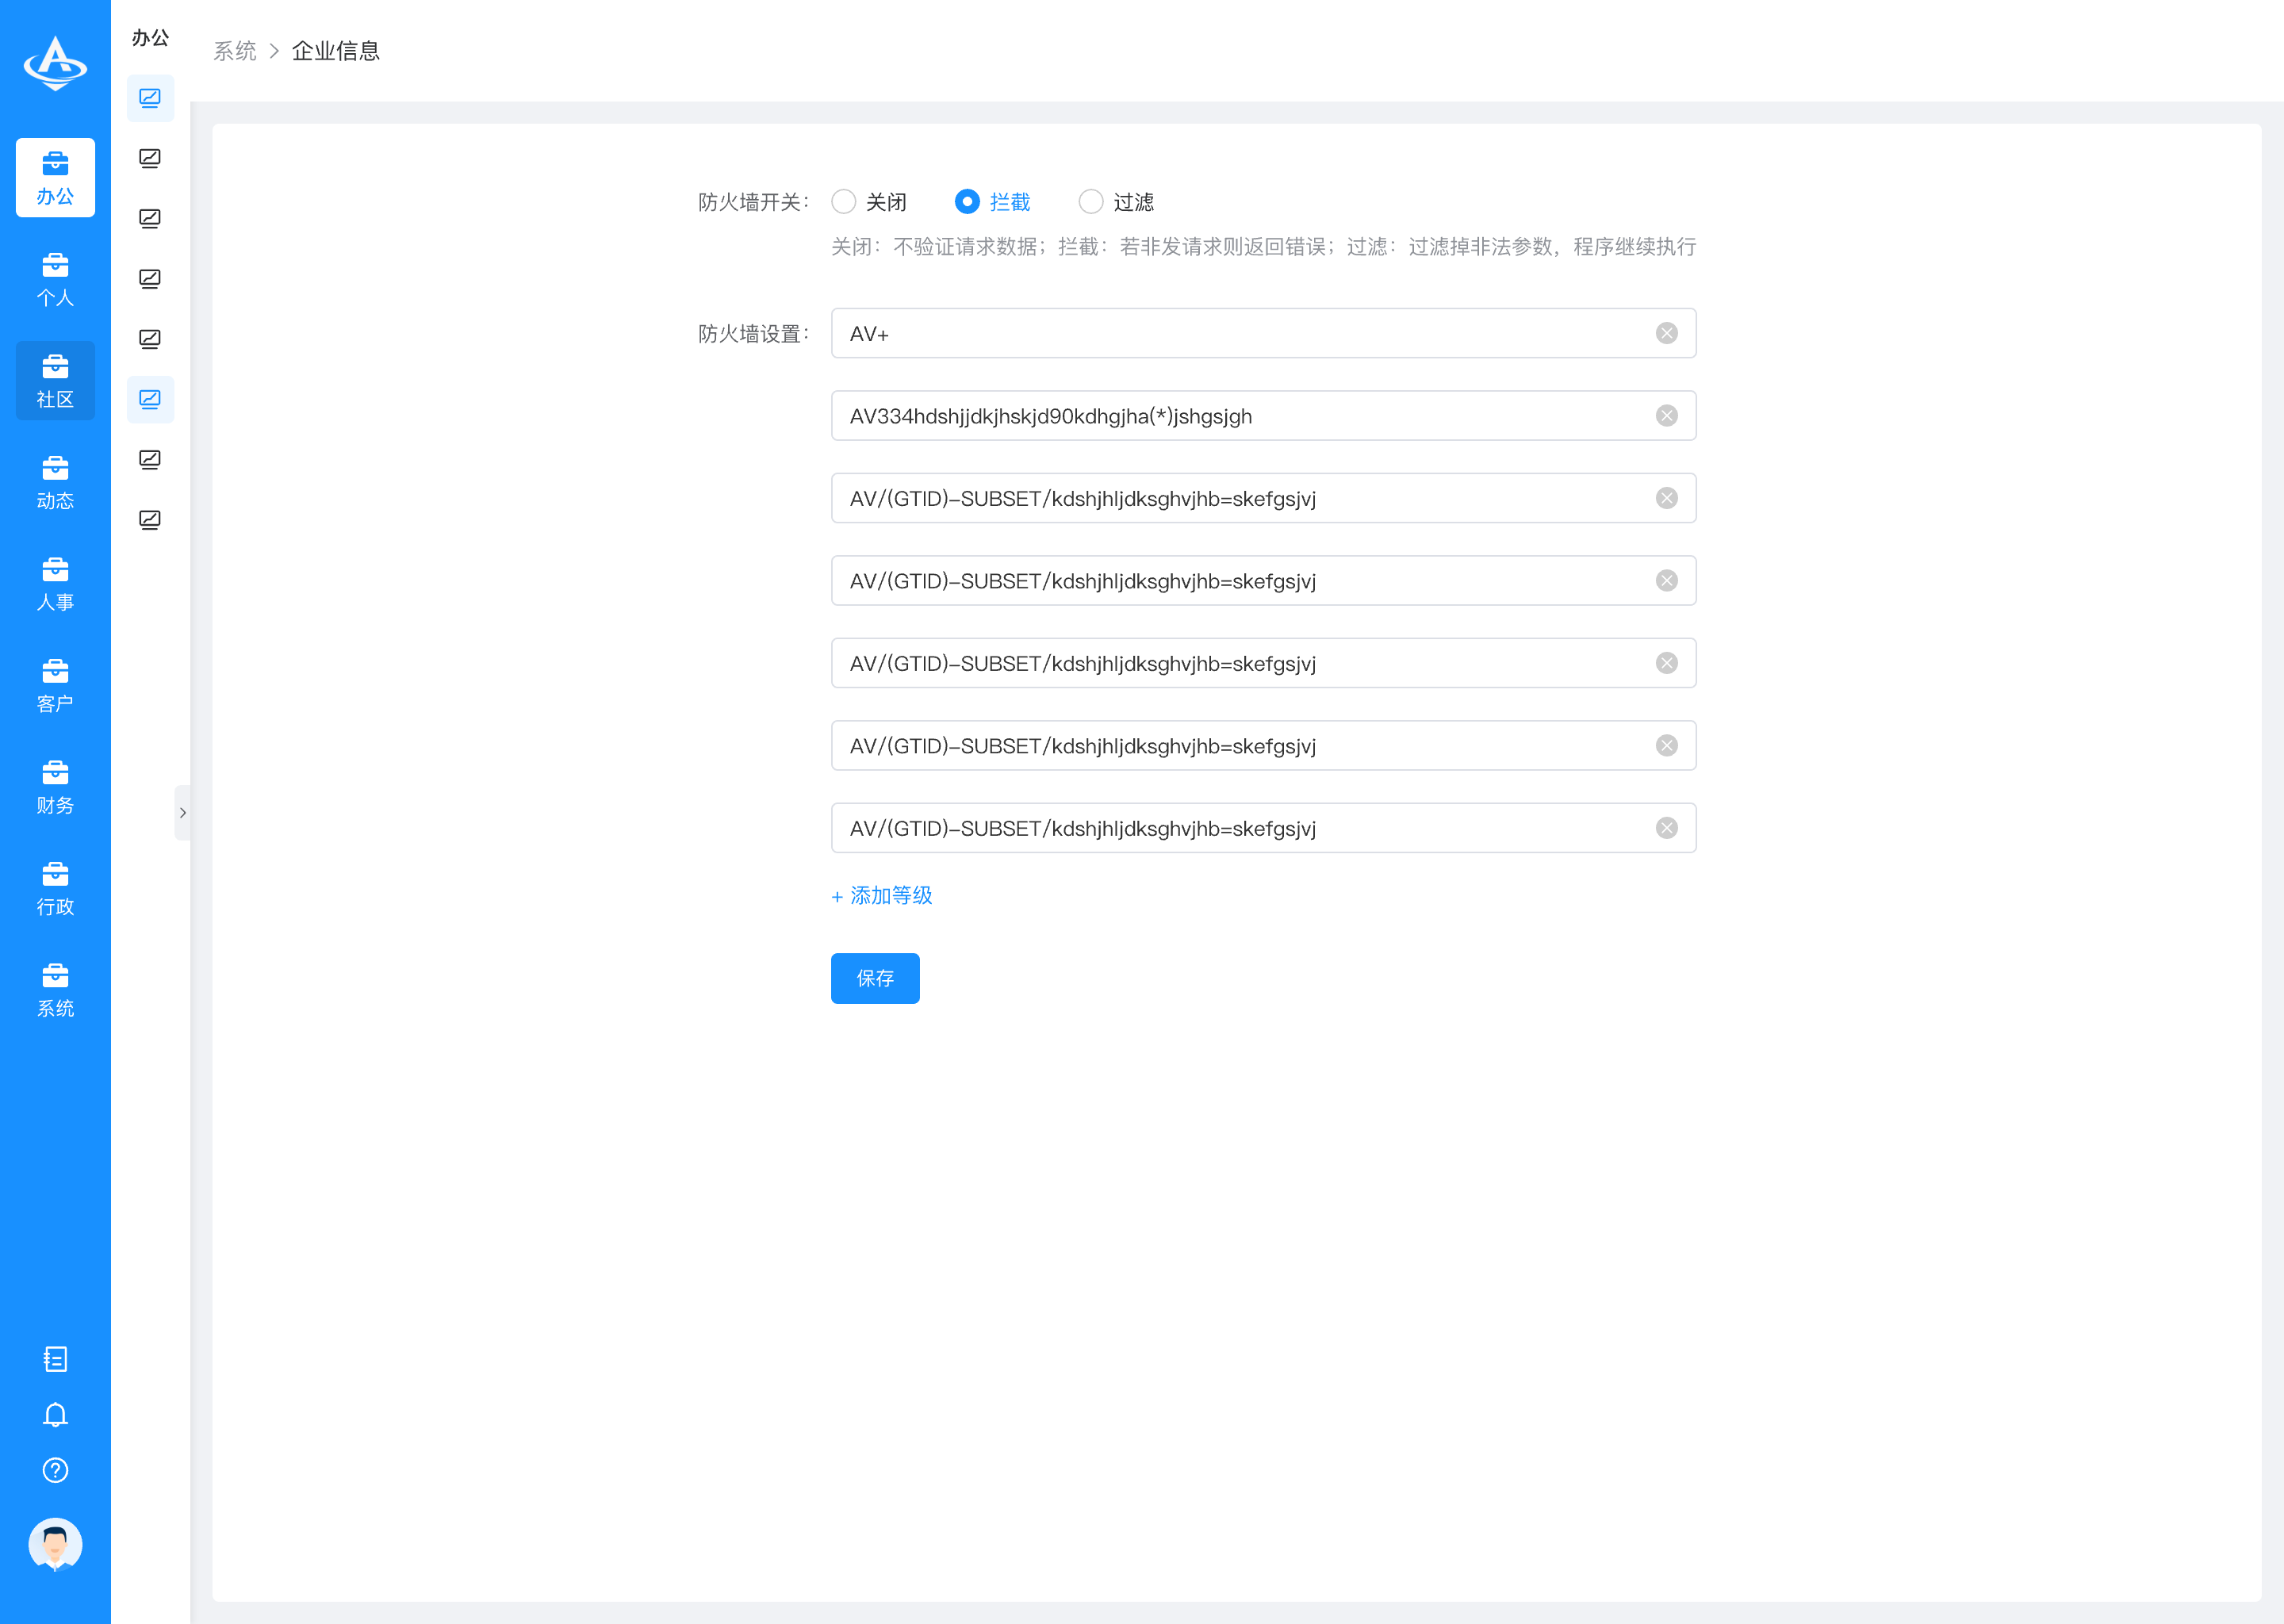Click the help question mark icon

click(x=55, y=1470)
